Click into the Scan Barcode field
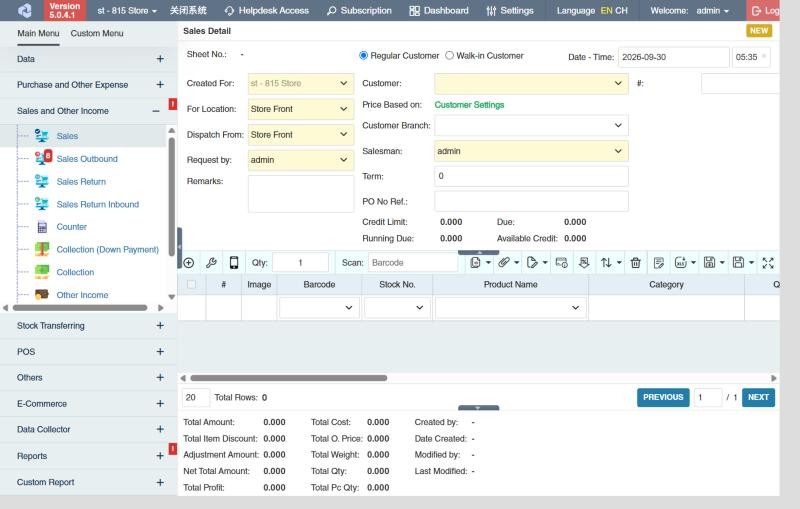800x509 pixels. coord(413,263)
